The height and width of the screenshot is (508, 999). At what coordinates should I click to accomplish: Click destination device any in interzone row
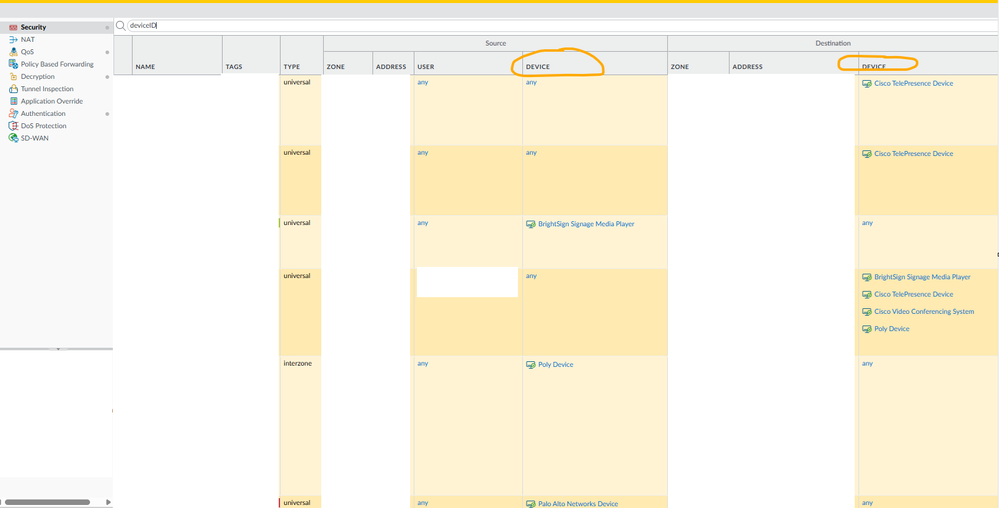coord(867,363)
